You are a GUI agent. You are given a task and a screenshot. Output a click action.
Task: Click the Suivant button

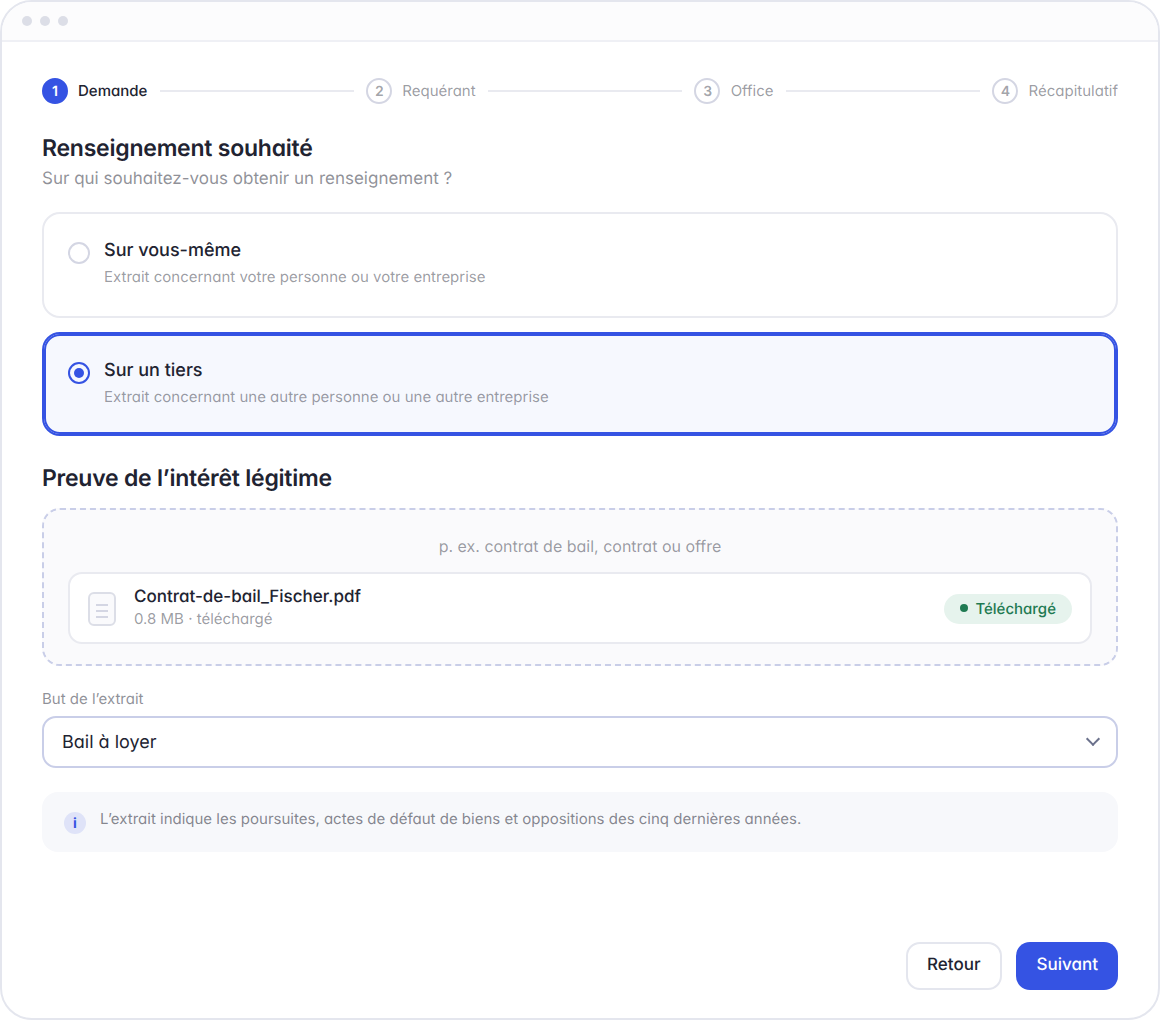1067,965
